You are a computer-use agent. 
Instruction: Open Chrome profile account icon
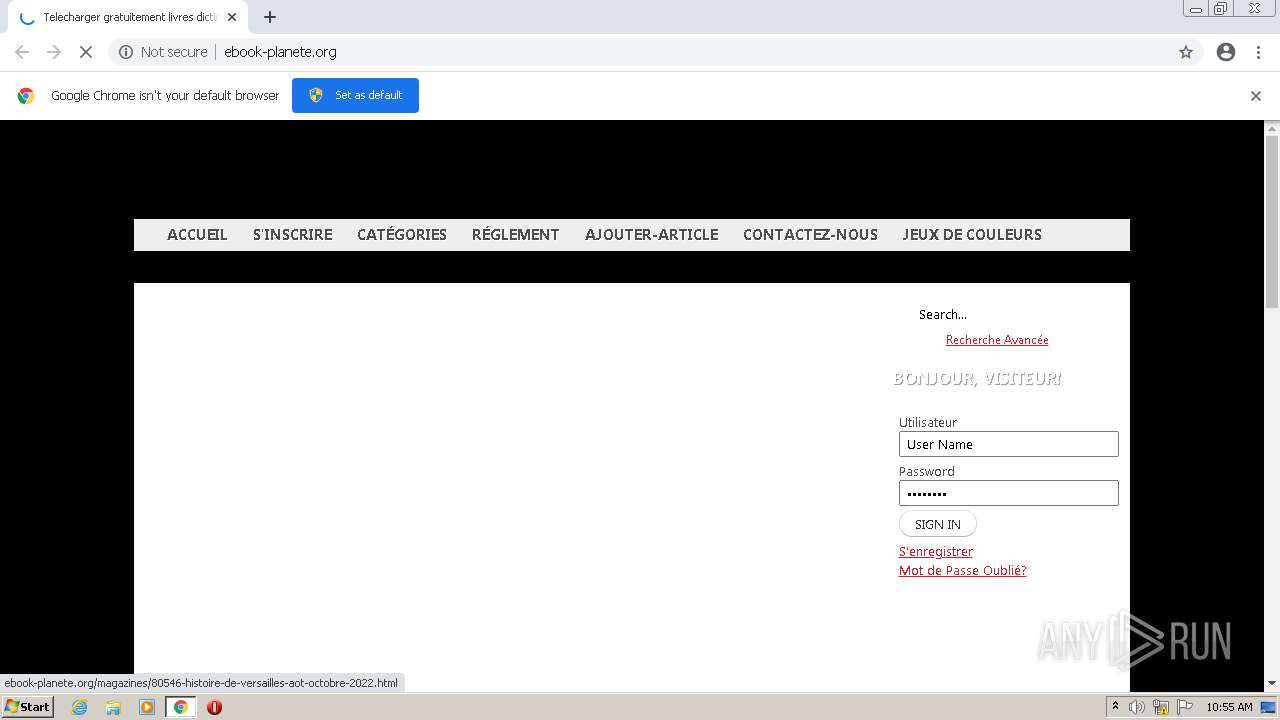pos(1226,52)
